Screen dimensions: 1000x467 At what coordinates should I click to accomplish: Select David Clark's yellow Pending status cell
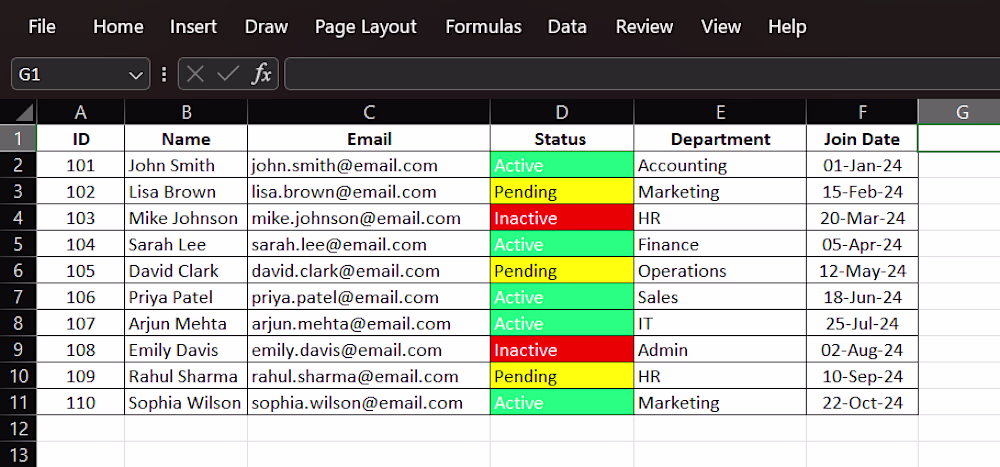click(x=562, y=271)
